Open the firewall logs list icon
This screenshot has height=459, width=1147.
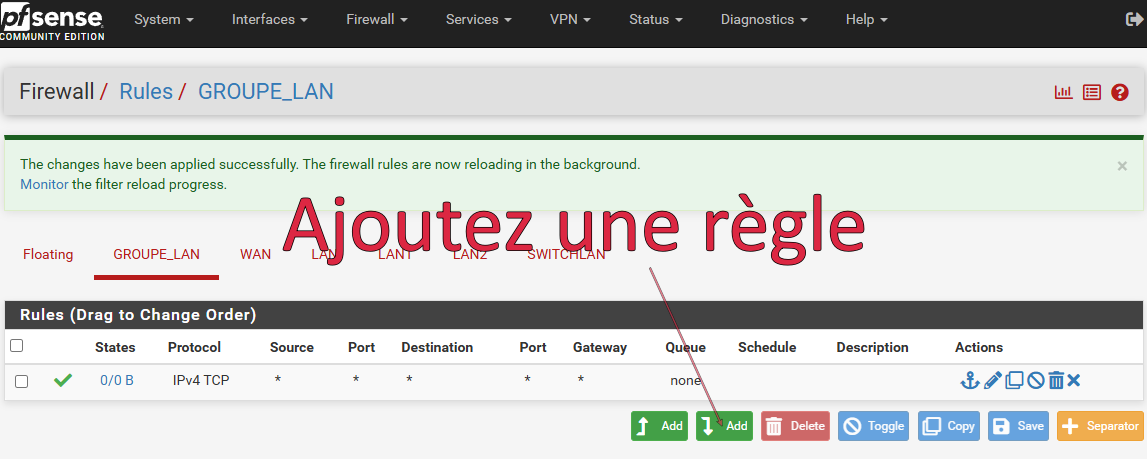tap(1092, 92)
